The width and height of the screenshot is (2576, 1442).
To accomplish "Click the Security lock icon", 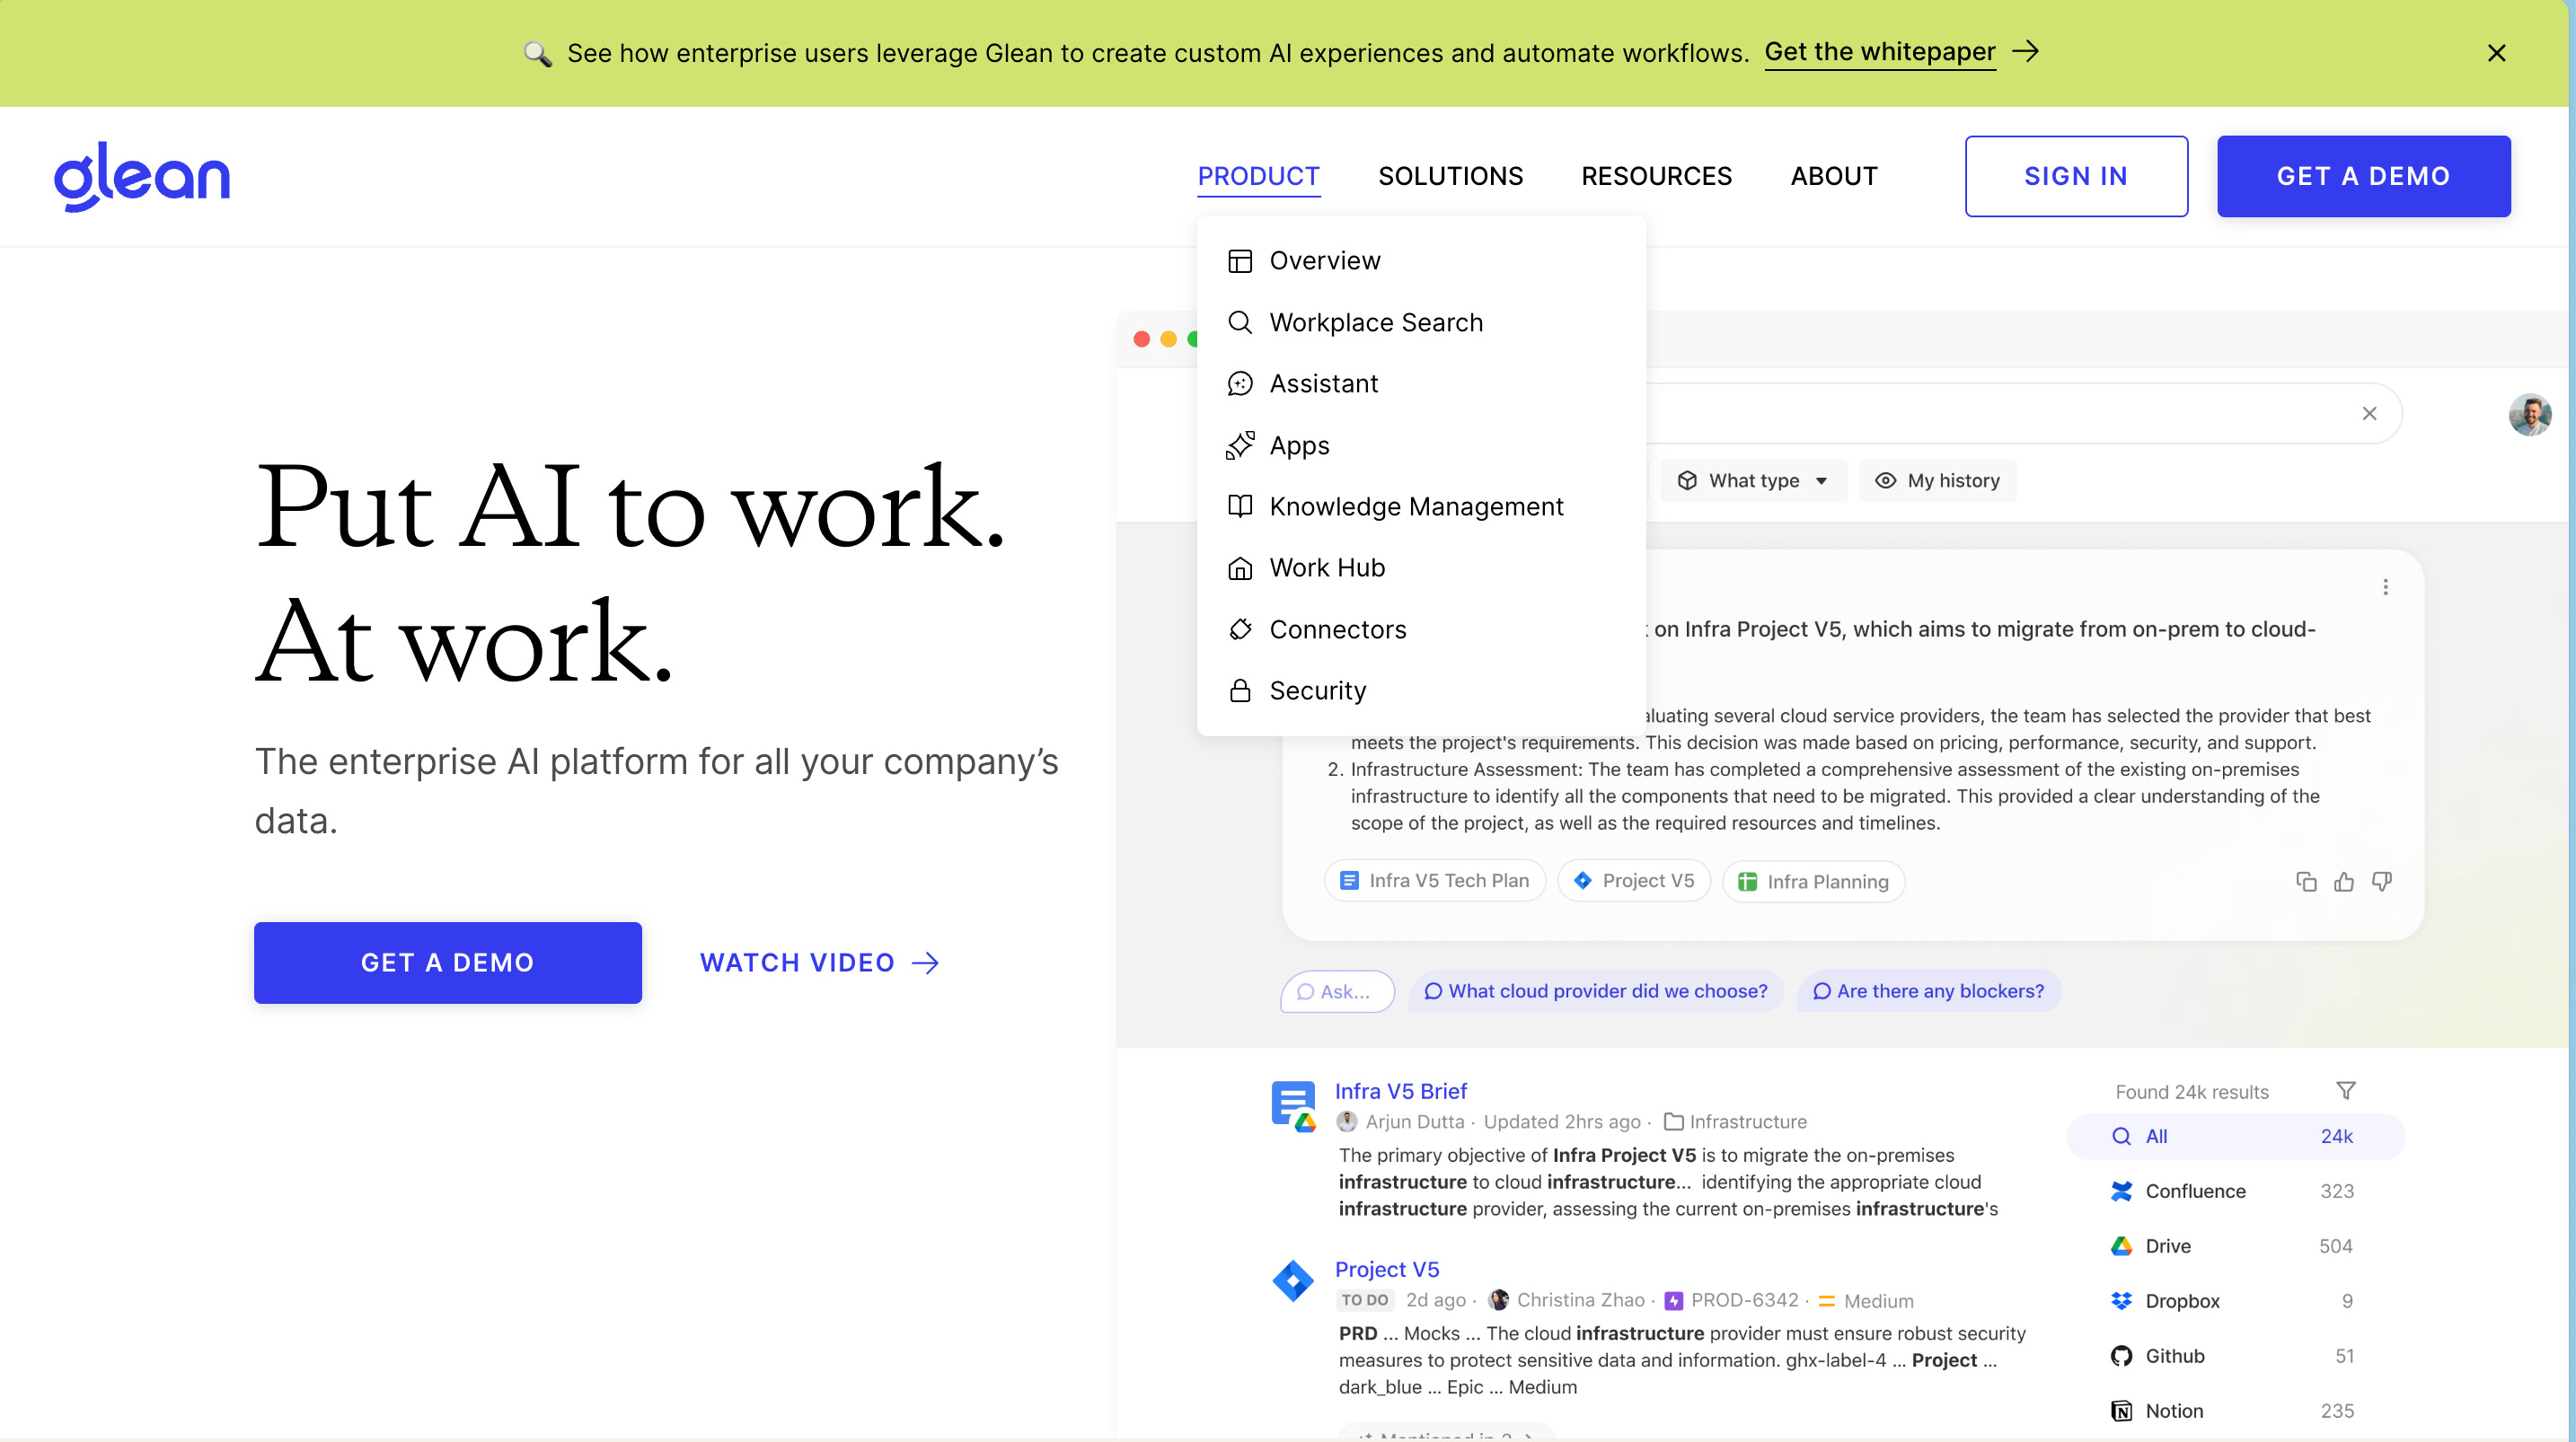I will pos(1240,691).
